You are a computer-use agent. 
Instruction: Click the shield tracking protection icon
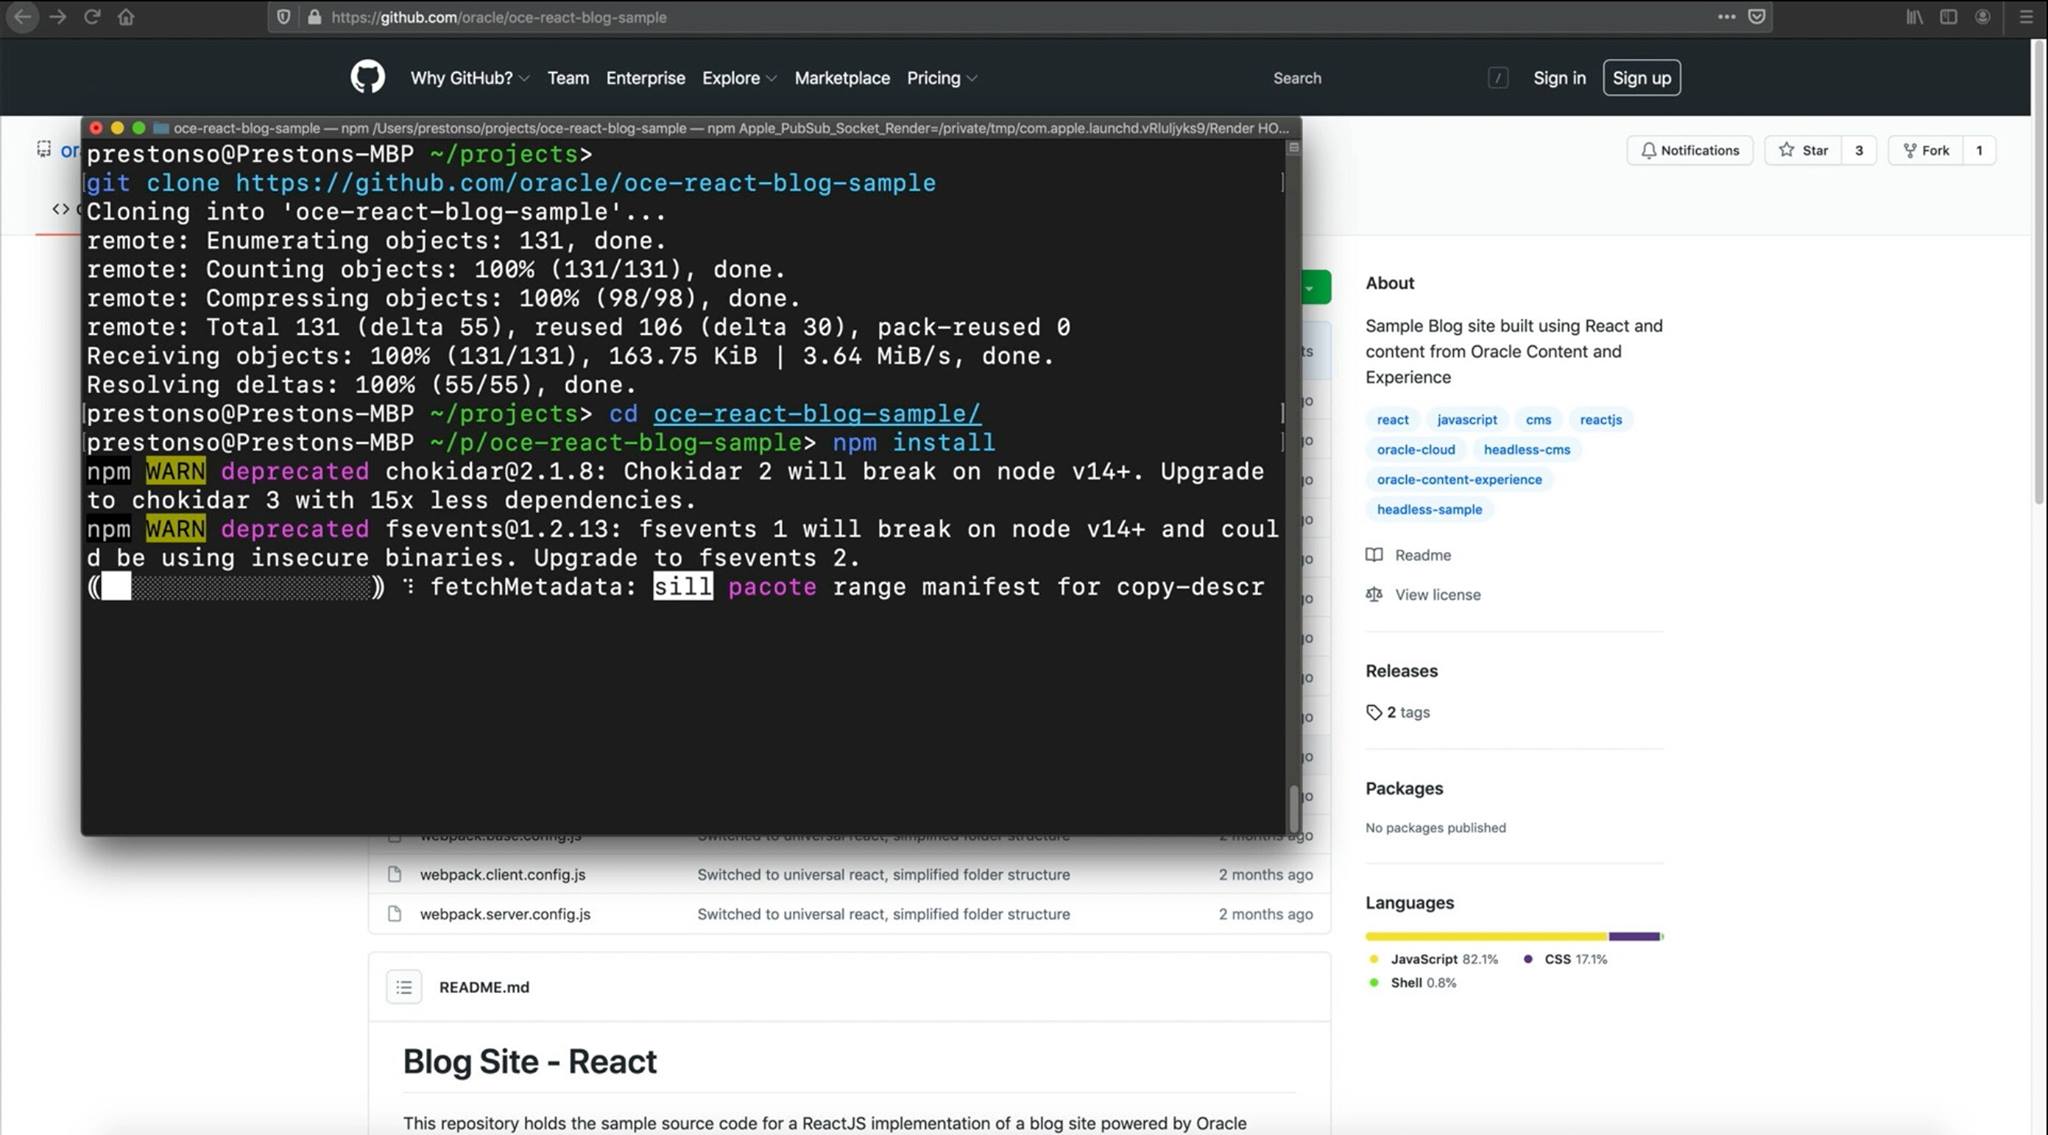(284, 17)
